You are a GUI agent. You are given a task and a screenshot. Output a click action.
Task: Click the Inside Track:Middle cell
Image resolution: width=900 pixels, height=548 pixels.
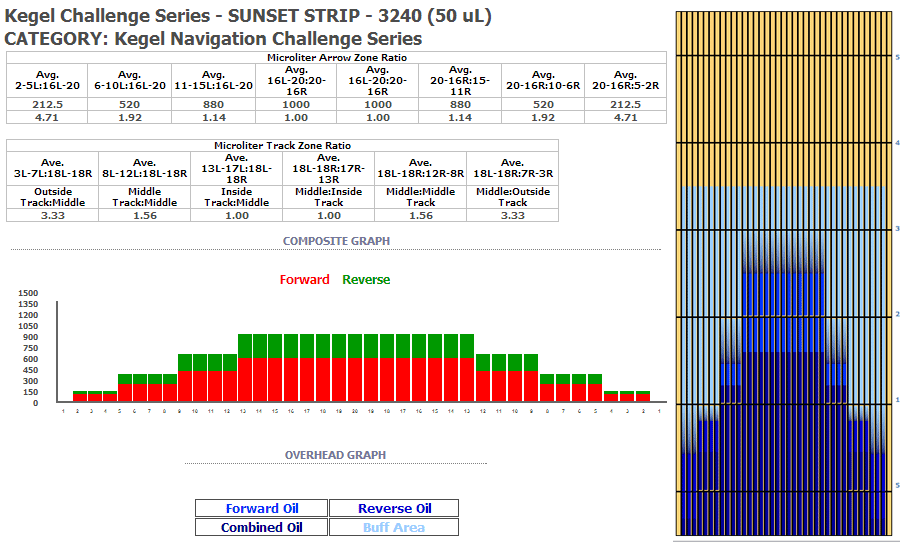coord(236,197)
